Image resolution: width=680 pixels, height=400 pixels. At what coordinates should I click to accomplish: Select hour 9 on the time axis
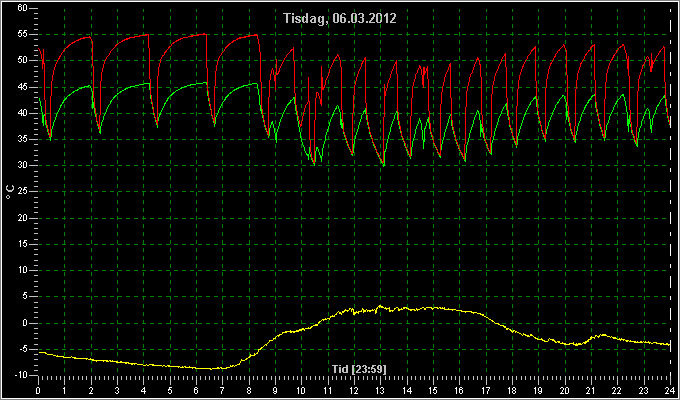(275, 391)
